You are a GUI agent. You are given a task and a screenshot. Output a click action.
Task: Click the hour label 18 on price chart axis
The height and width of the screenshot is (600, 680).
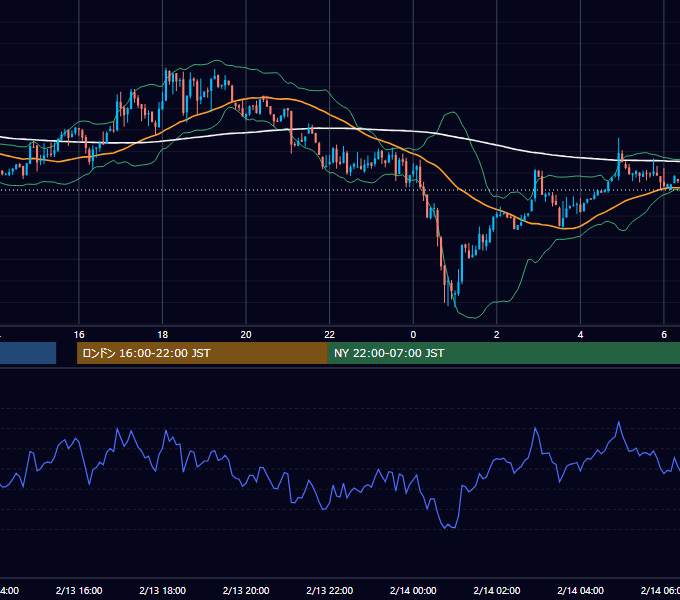point(162,335)
